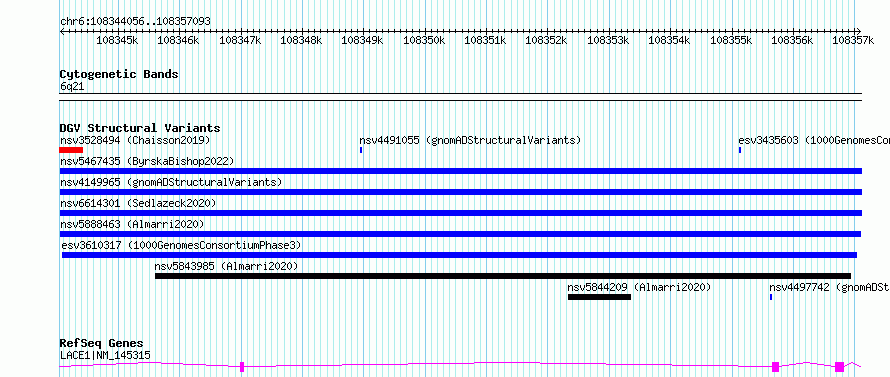Click the 108351k ruler tick label
The width and height of the screenshot is (890, 377).
pos(485,40)
